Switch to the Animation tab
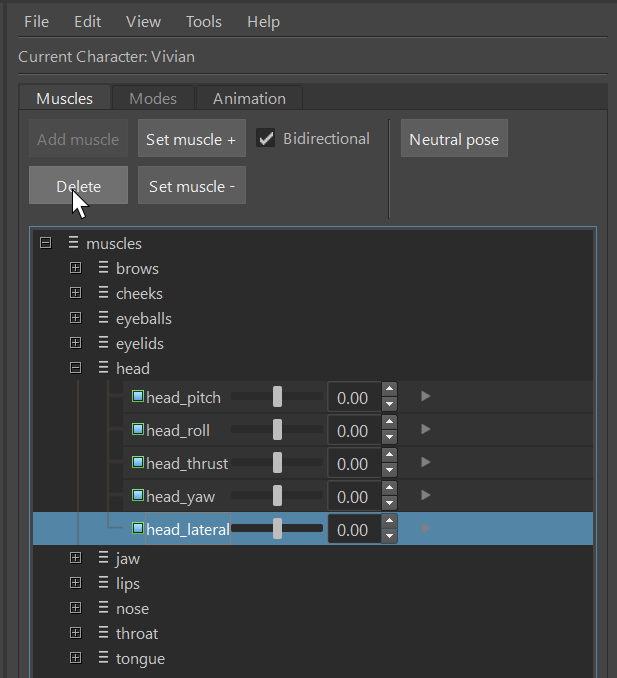Image resolution: width=617 pixels, height=678 pixels. coord(249,98)
